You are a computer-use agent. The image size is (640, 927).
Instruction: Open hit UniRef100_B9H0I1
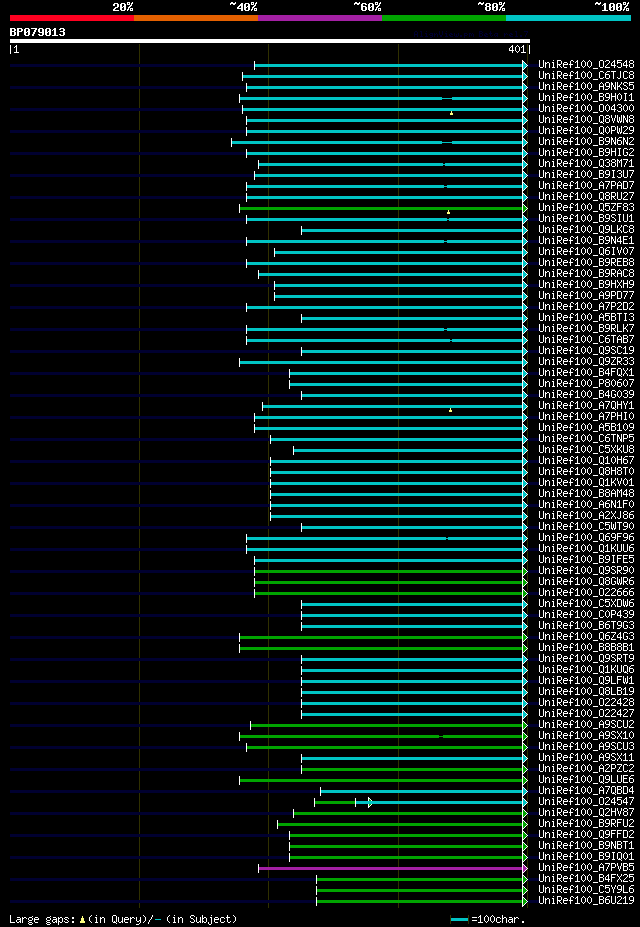point(586,98)
